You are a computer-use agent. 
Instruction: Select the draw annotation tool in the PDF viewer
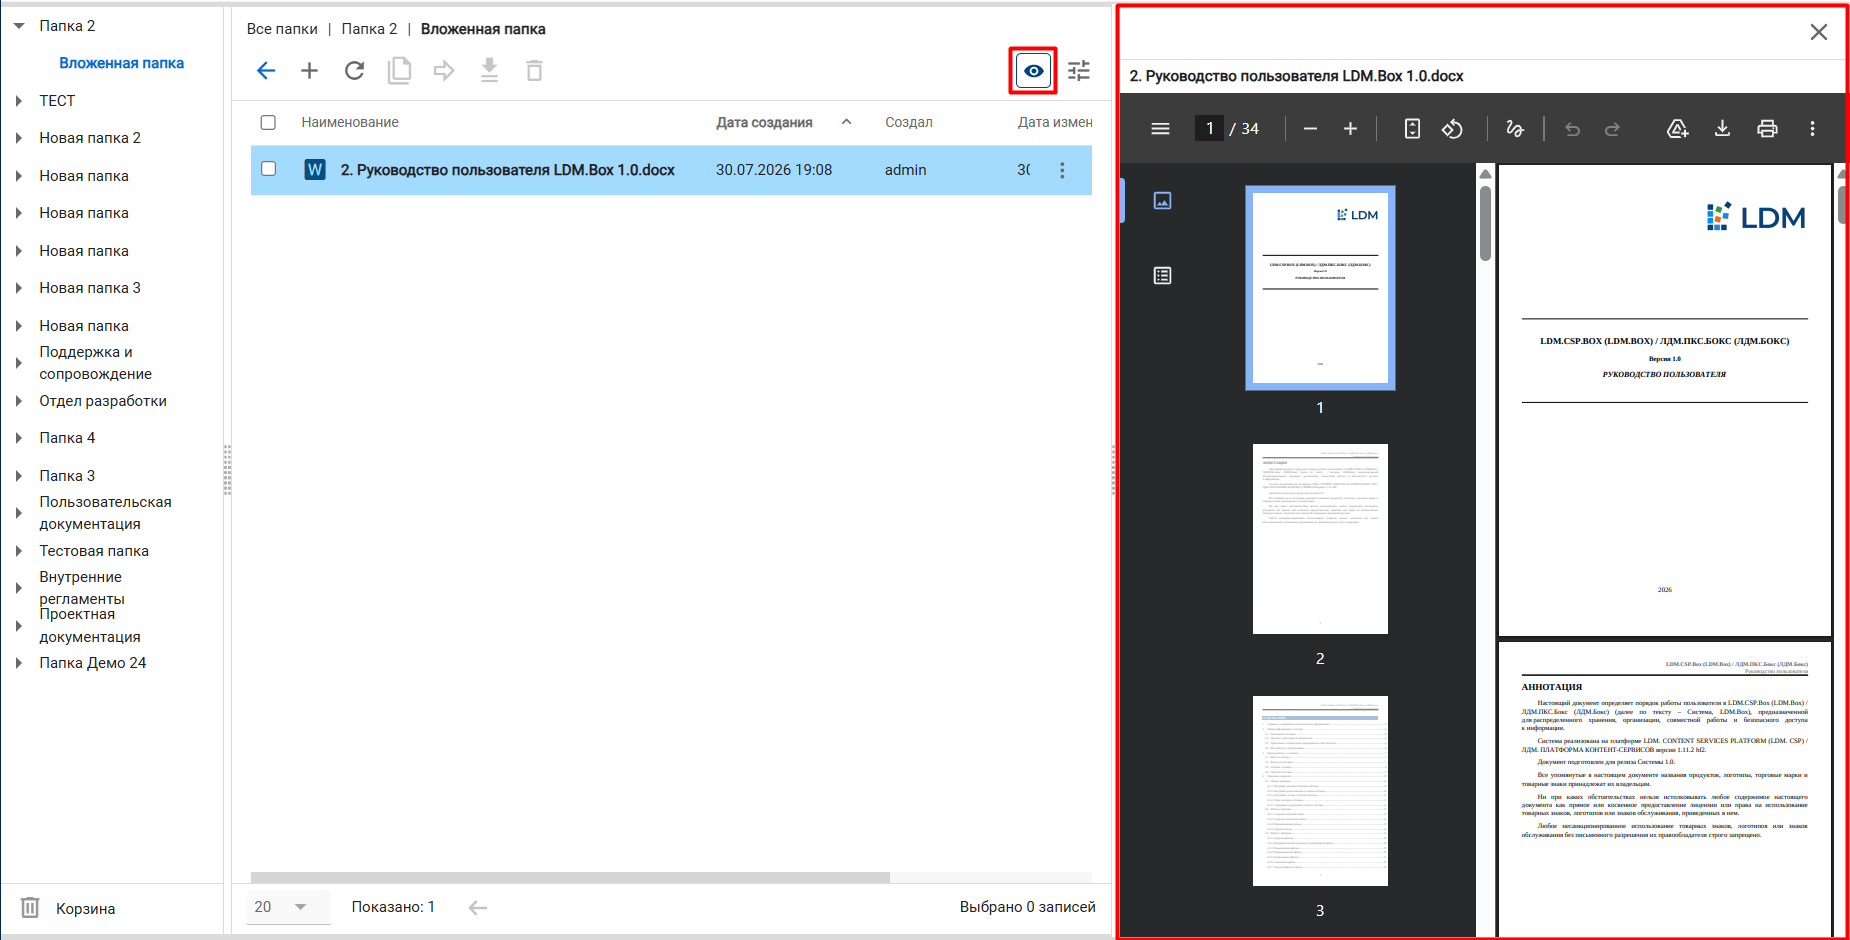1515,129
